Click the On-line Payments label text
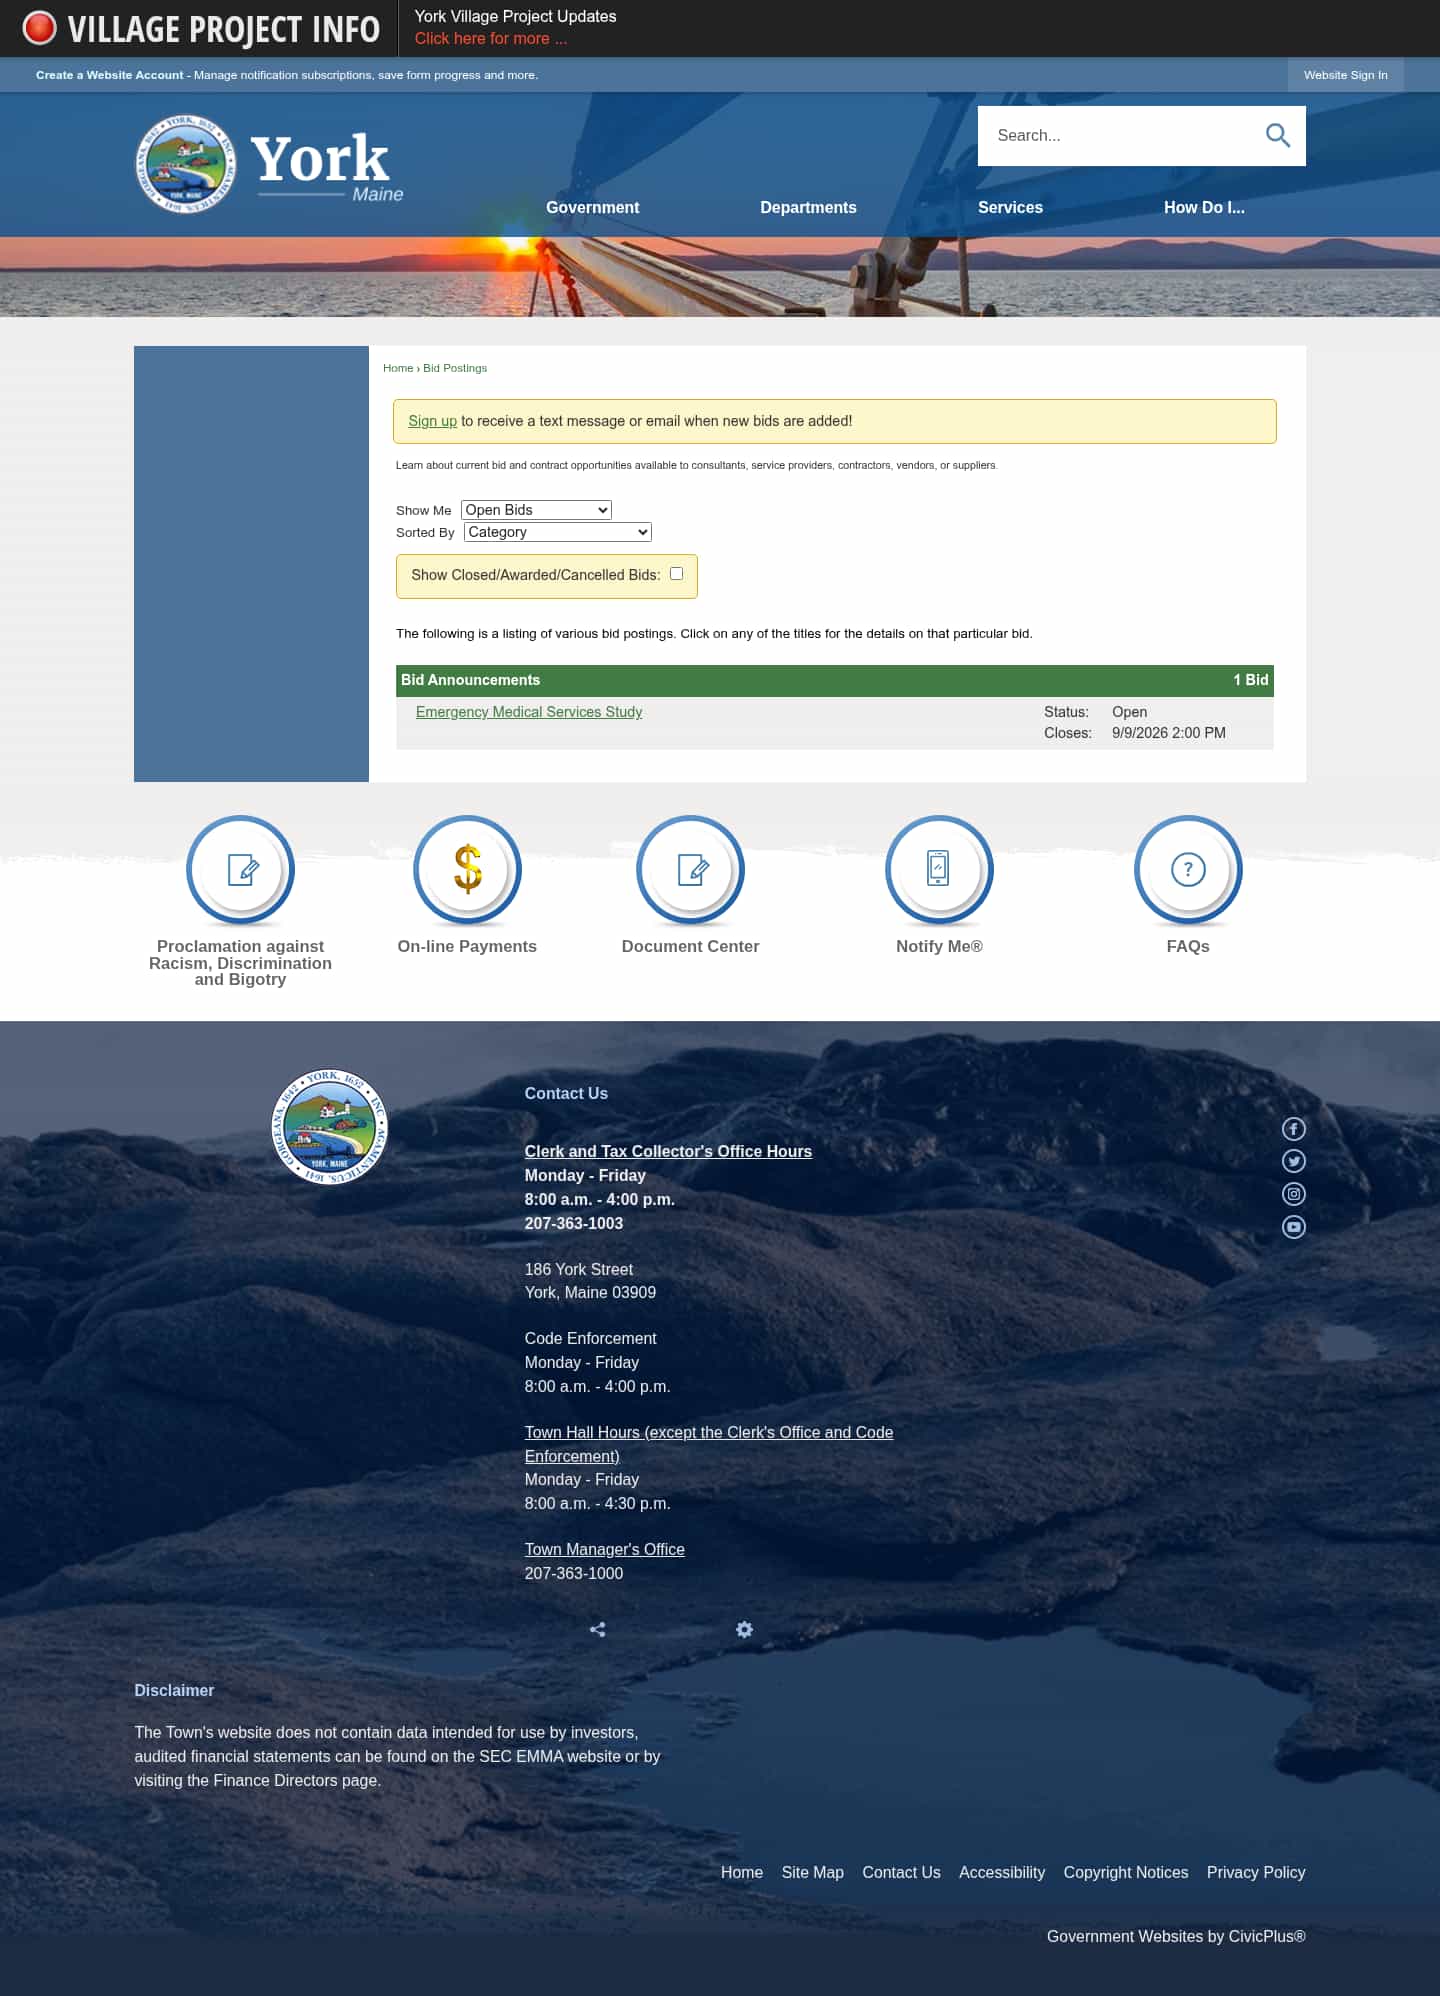Viewport: 1440px width, 1996px height. pyautogui.click(x=467, y=946)
